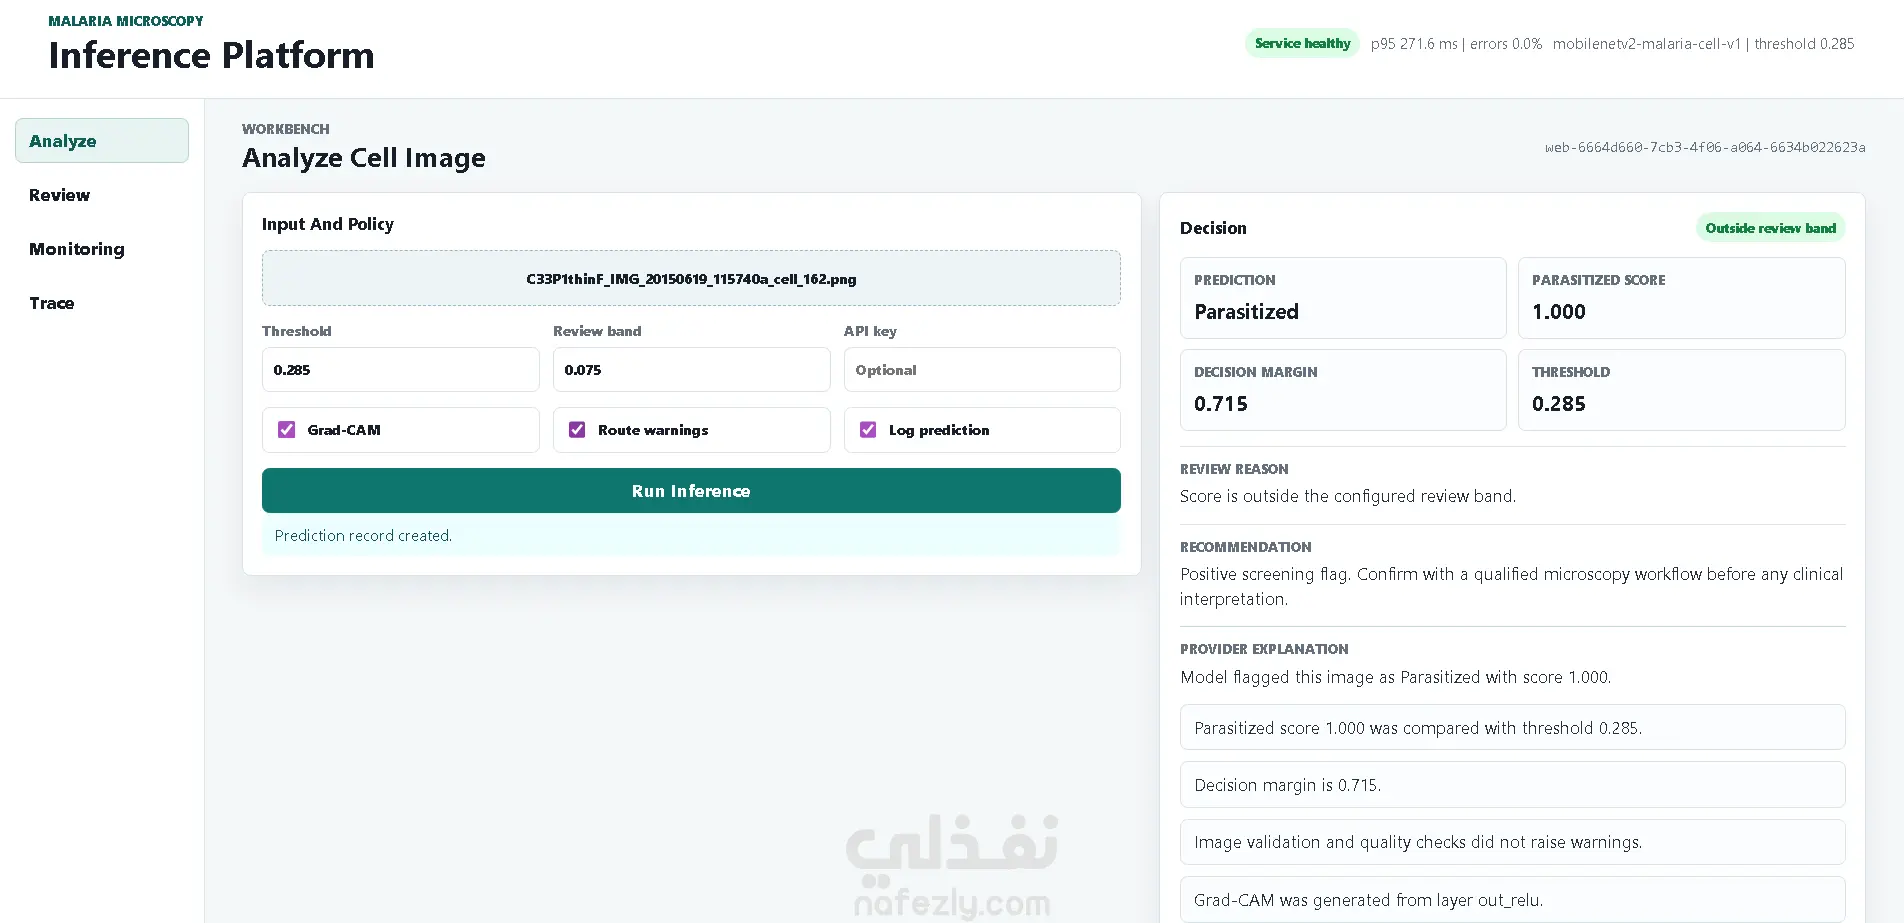Select the Prediction Parasitized card
Screen dimensions: 1904x923
tap(1343, 298)
